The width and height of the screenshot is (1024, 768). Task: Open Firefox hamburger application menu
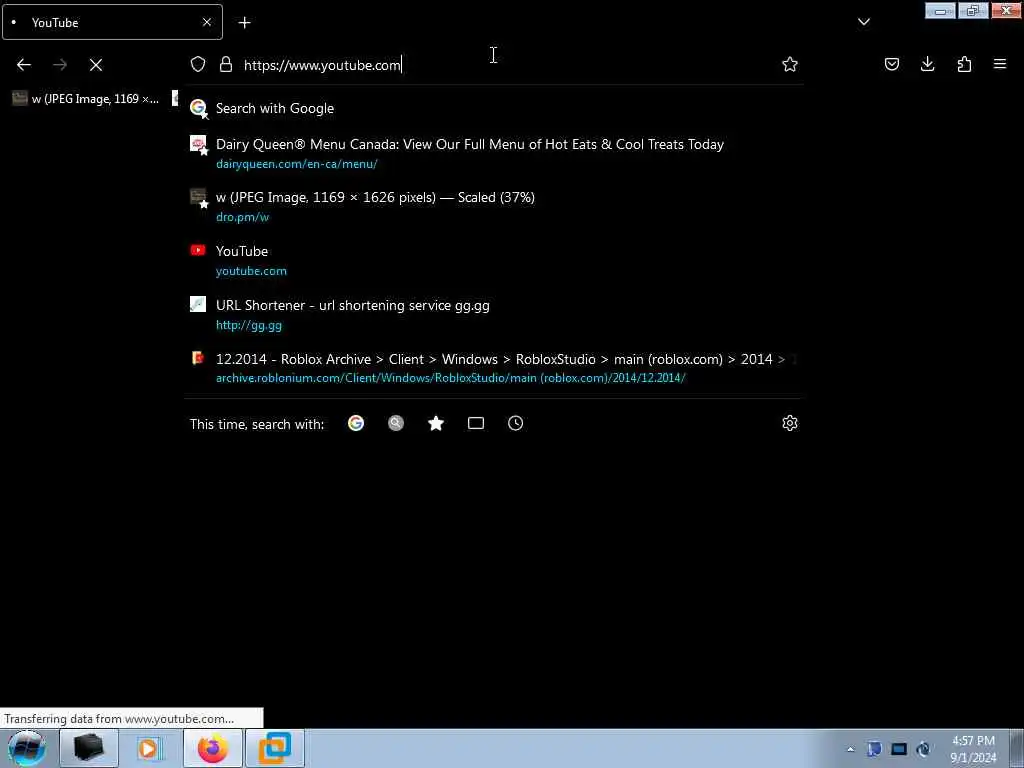tap(1000, 64)
